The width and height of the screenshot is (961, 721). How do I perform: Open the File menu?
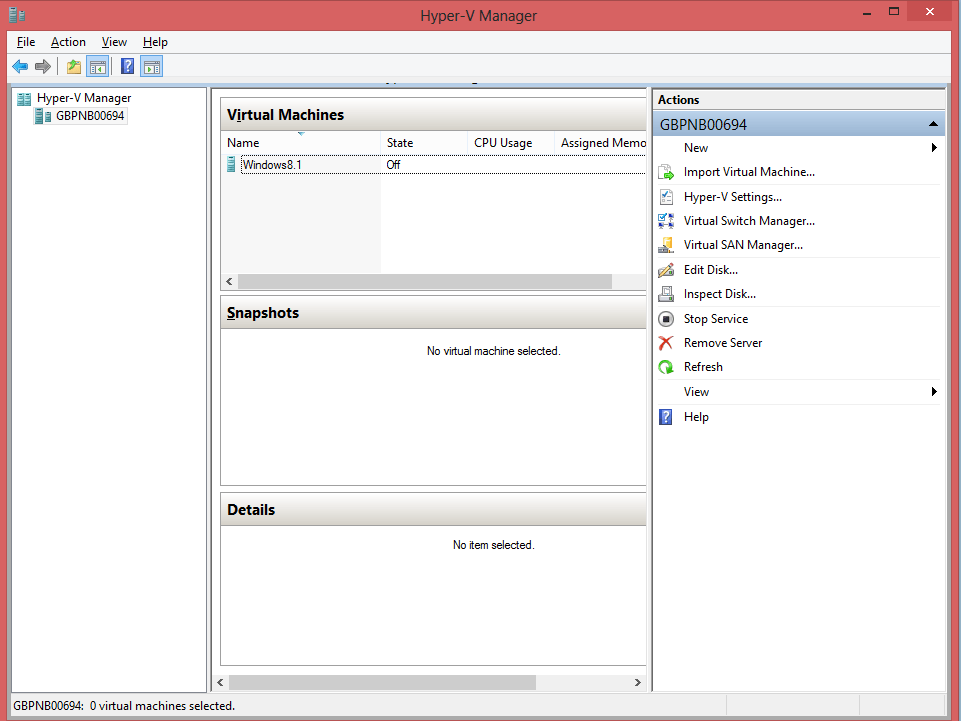26,42
